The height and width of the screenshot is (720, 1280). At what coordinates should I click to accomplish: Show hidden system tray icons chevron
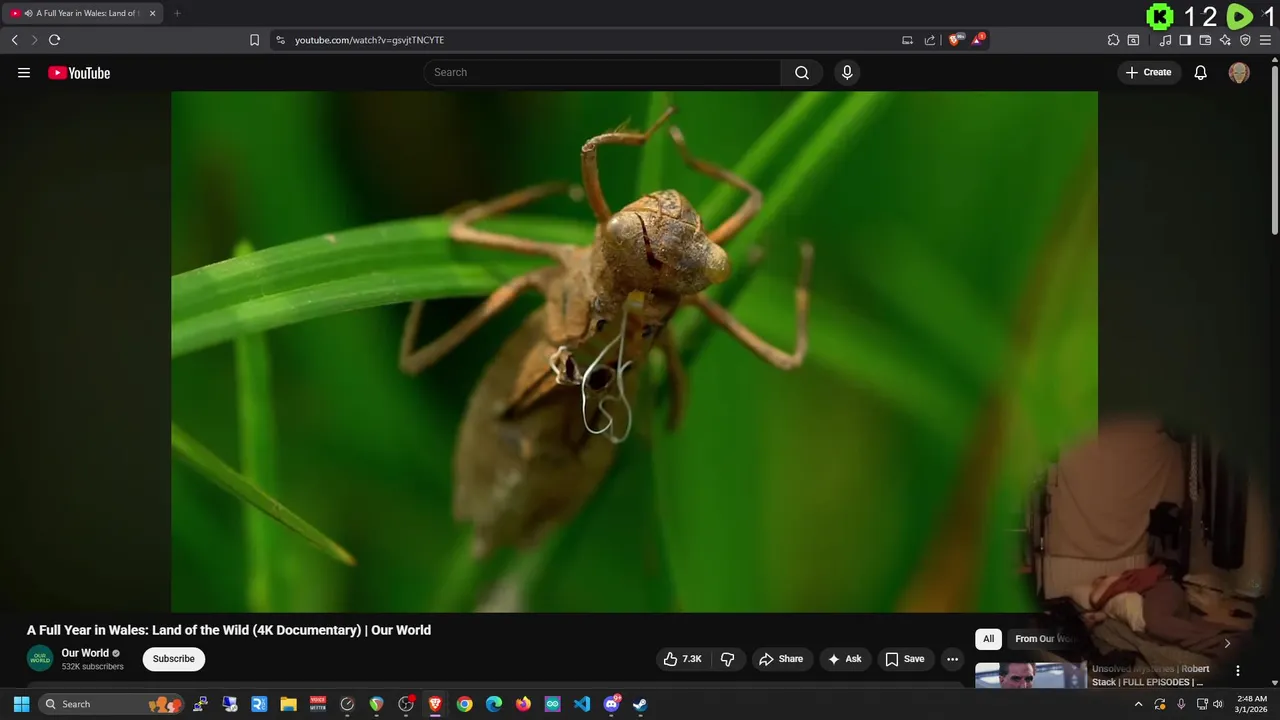coord(1138,704)
